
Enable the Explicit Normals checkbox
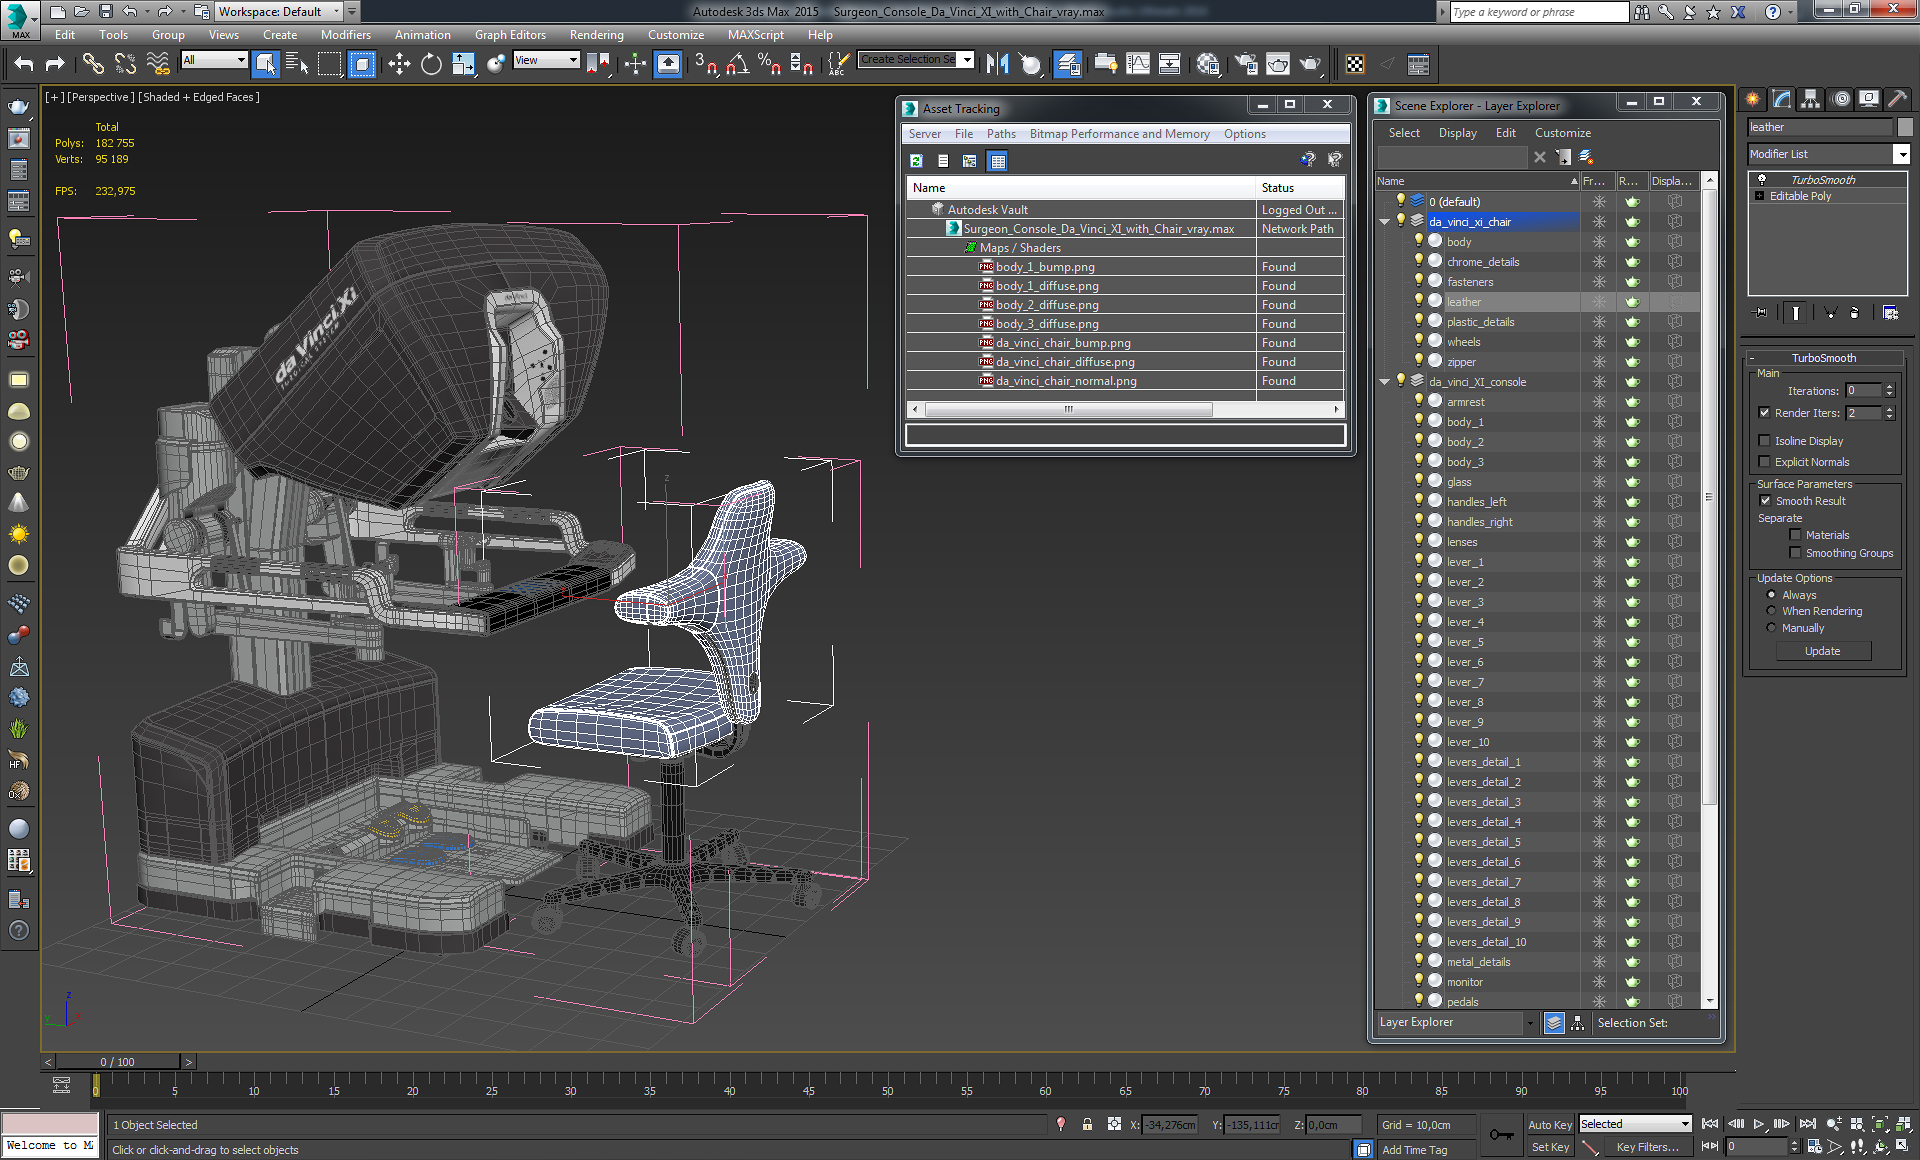tap(1765, 462)
